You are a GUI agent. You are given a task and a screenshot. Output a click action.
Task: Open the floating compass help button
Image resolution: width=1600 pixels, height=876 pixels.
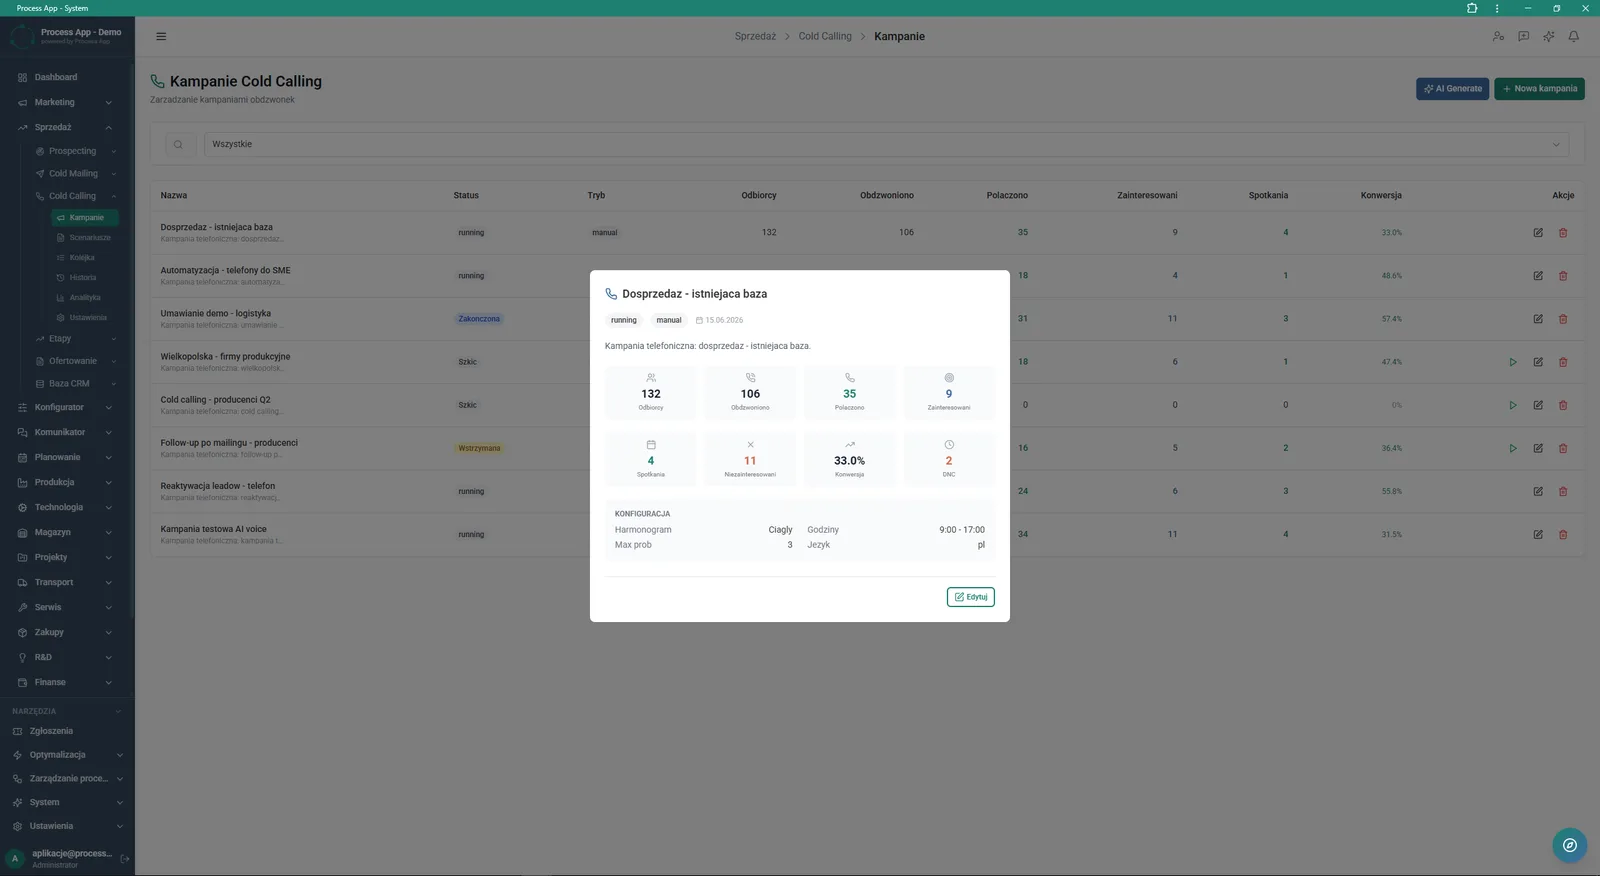[1570, 845]
